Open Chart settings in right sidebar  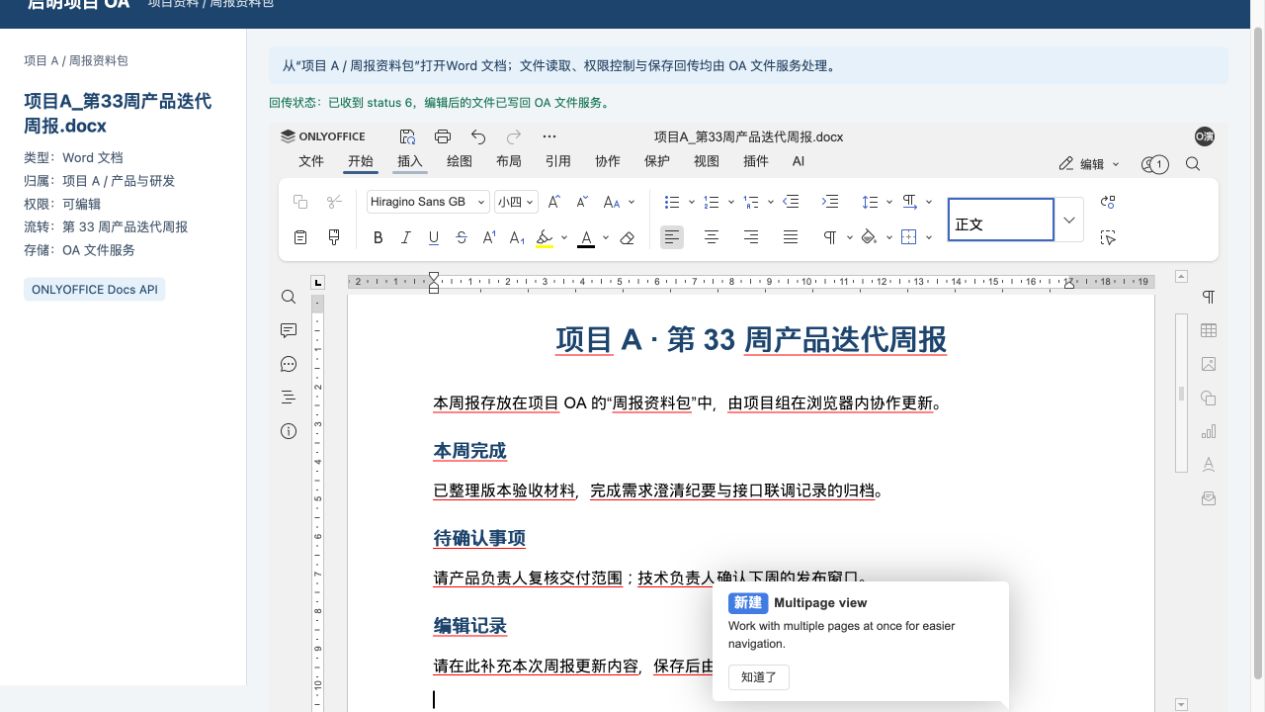[x=1208, y=431]
